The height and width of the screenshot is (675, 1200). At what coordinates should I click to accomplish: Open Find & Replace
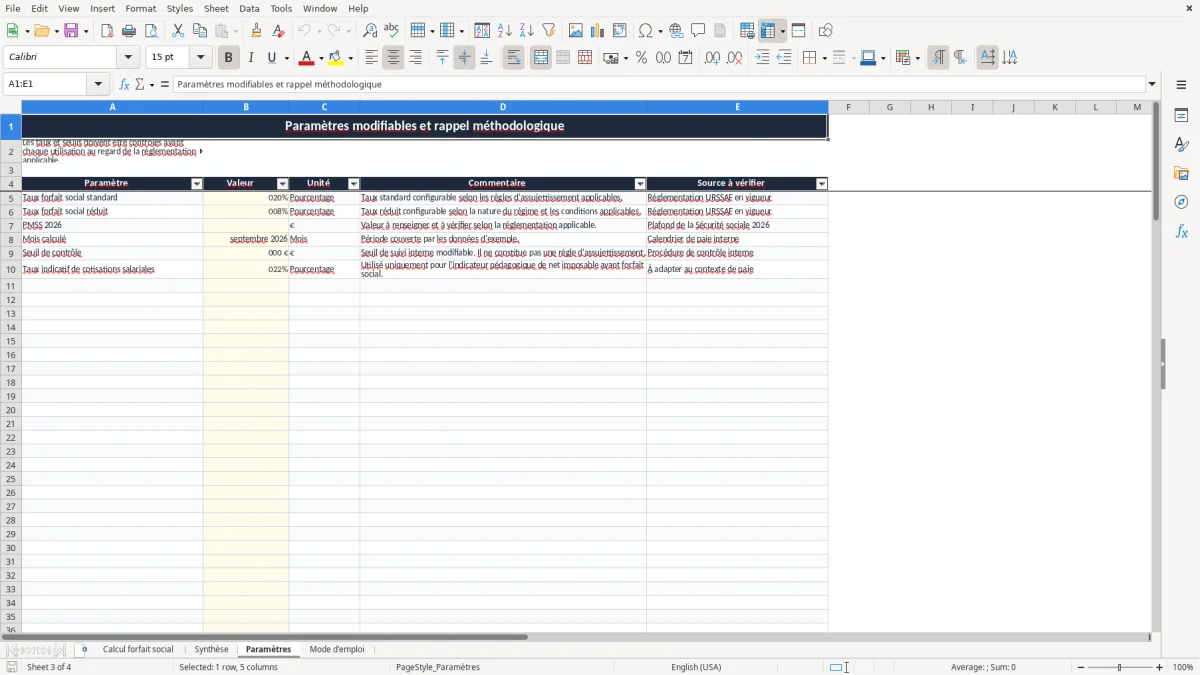pos(370,31)
